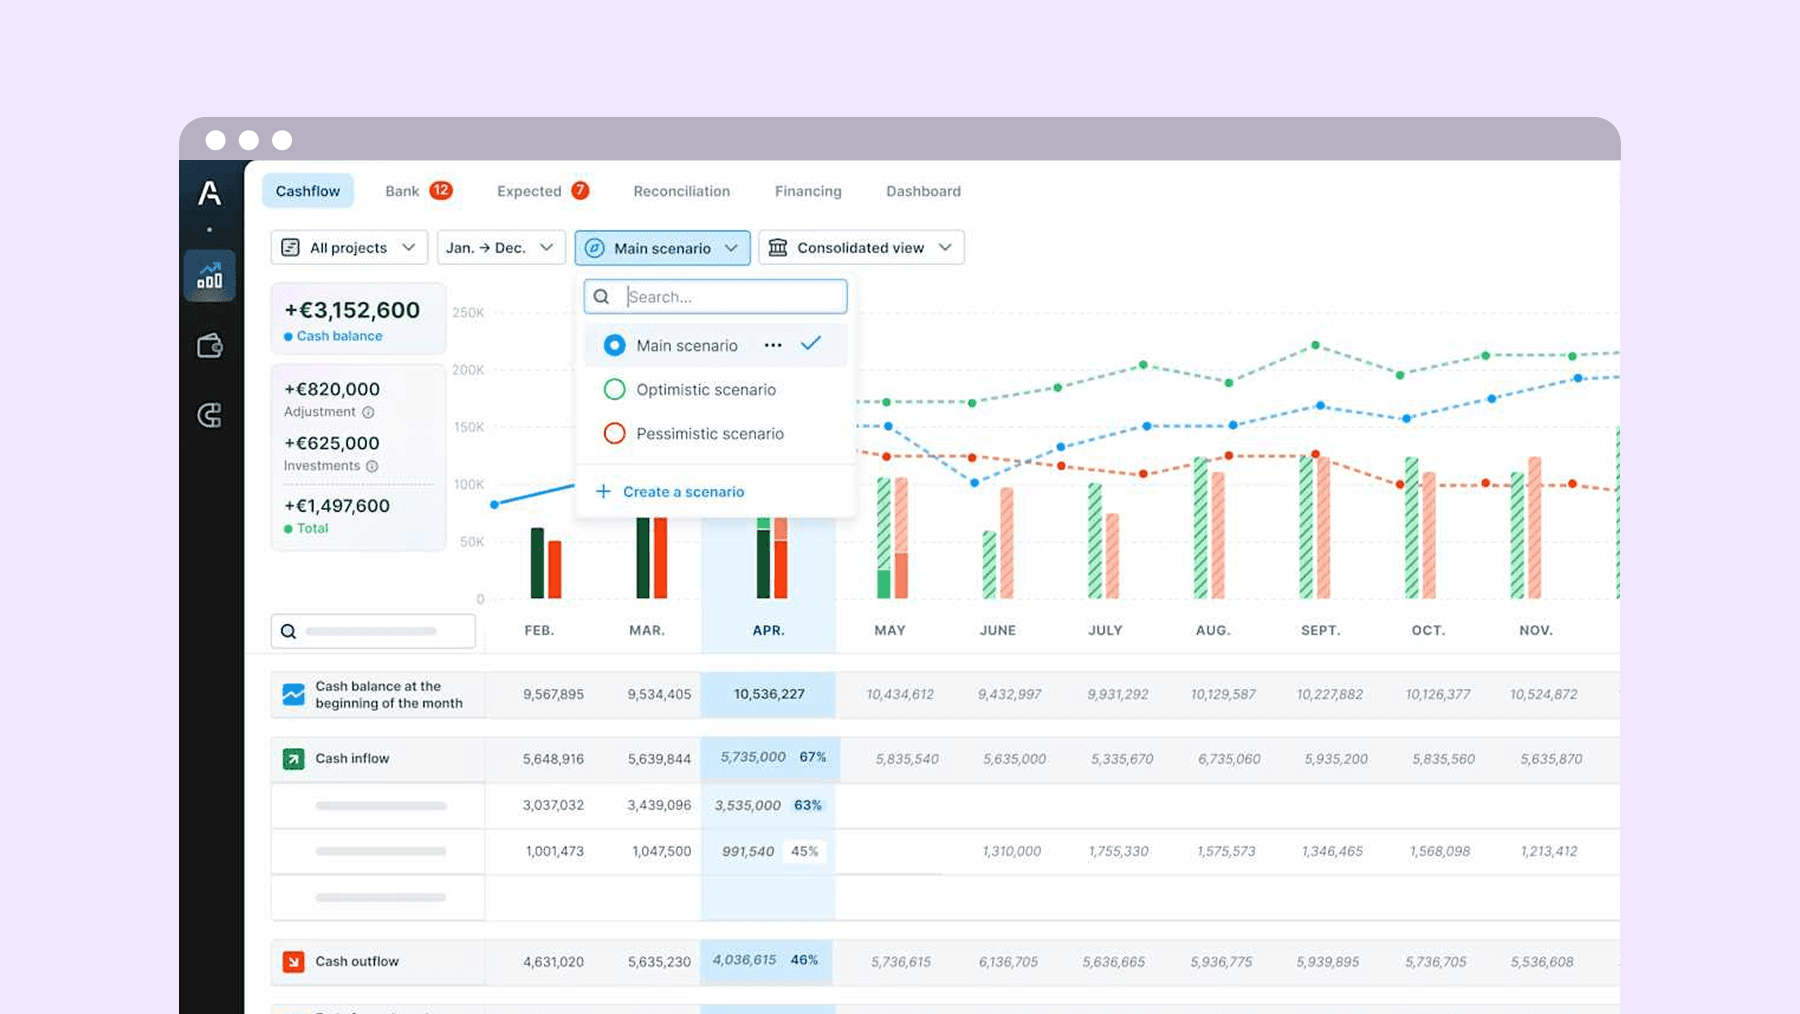The image size is (1800, 1014).
Task: Click the 9,567,895 February balance cell
Action: click(553, 694)
